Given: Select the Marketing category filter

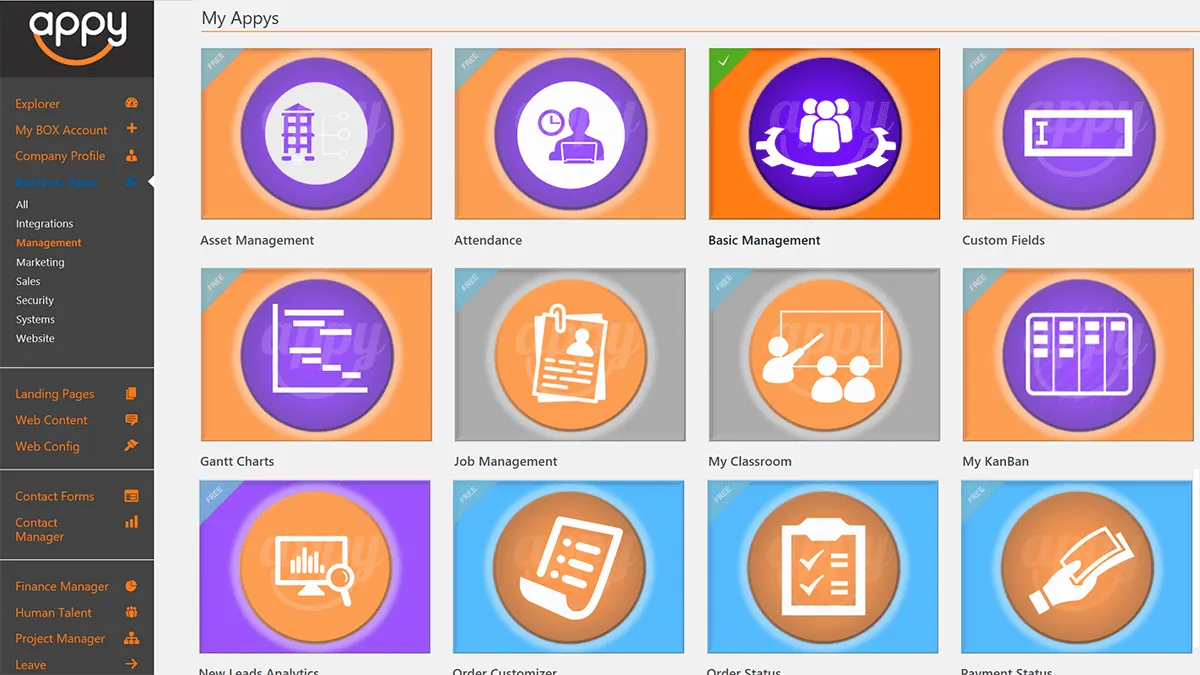Looking at the screenshot, I should point(40,262).
